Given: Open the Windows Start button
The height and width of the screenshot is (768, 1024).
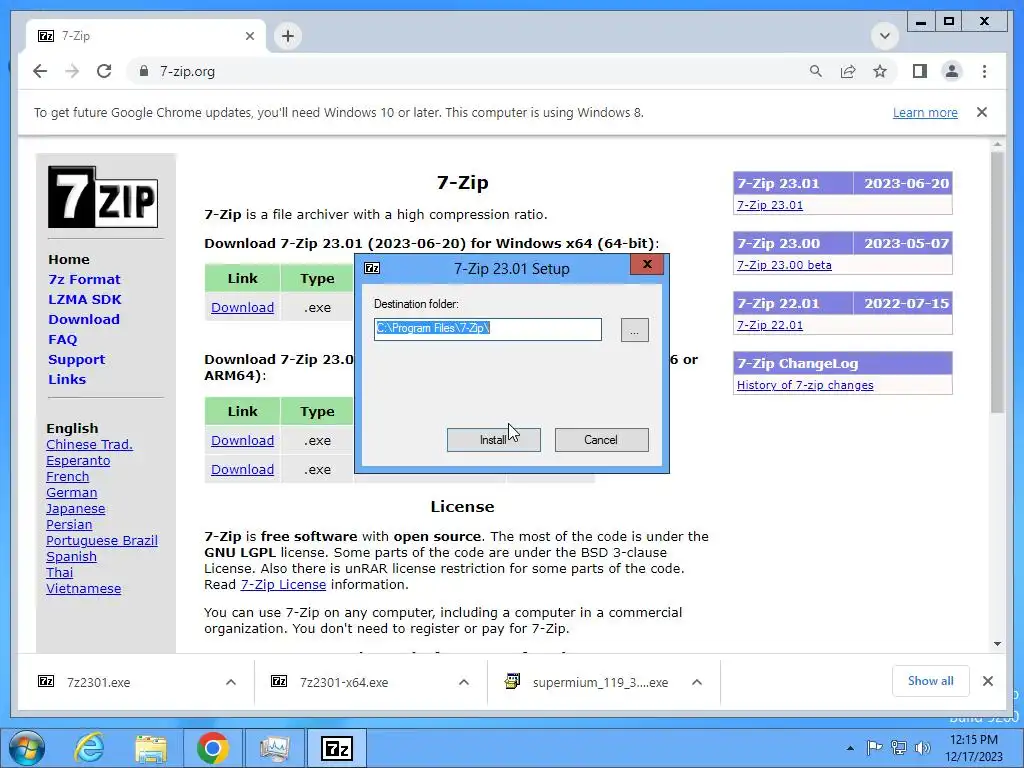Looking at the screenshot, I should point(26,748).
